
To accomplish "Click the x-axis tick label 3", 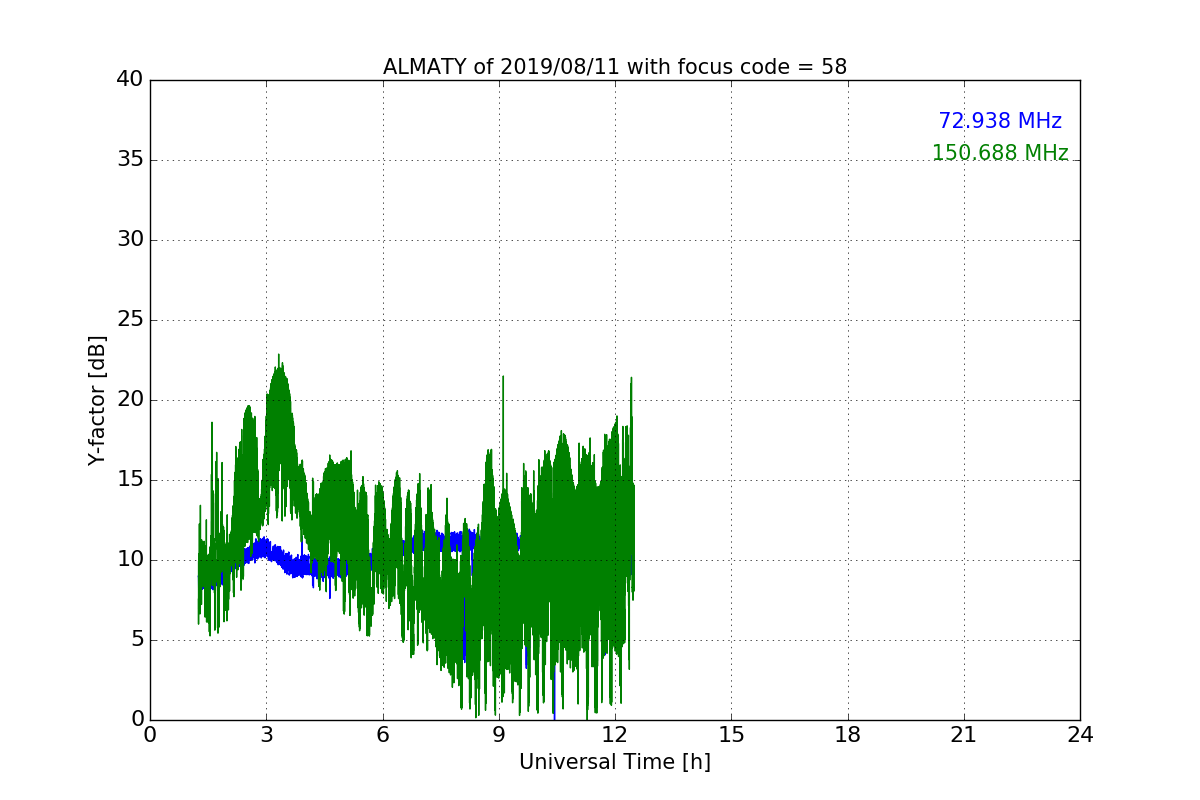I will 266,735.
